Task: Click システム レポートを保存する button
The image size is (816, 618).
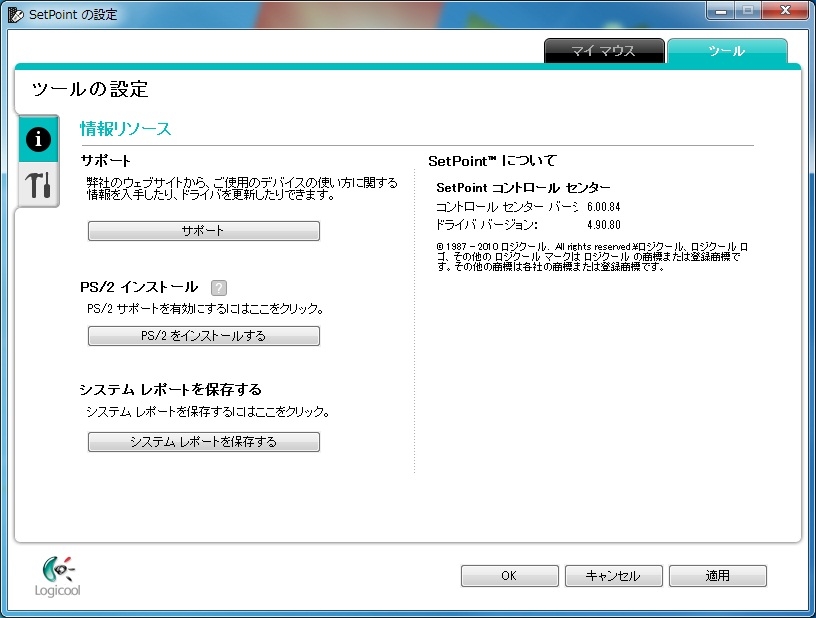Action: (x=203, y=442)
